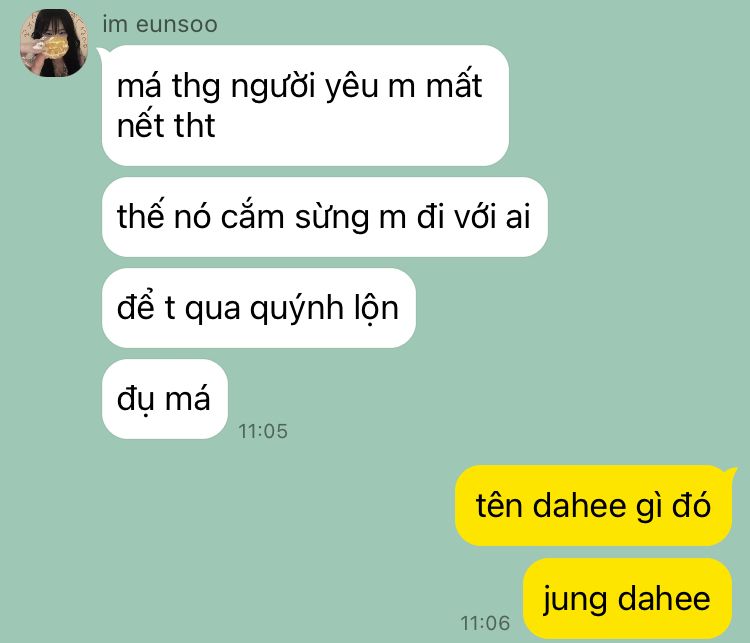Screen dimensions: 750x643
Task: Click the word 'cắm' in the second message
Action: click(x=253, y=216)
